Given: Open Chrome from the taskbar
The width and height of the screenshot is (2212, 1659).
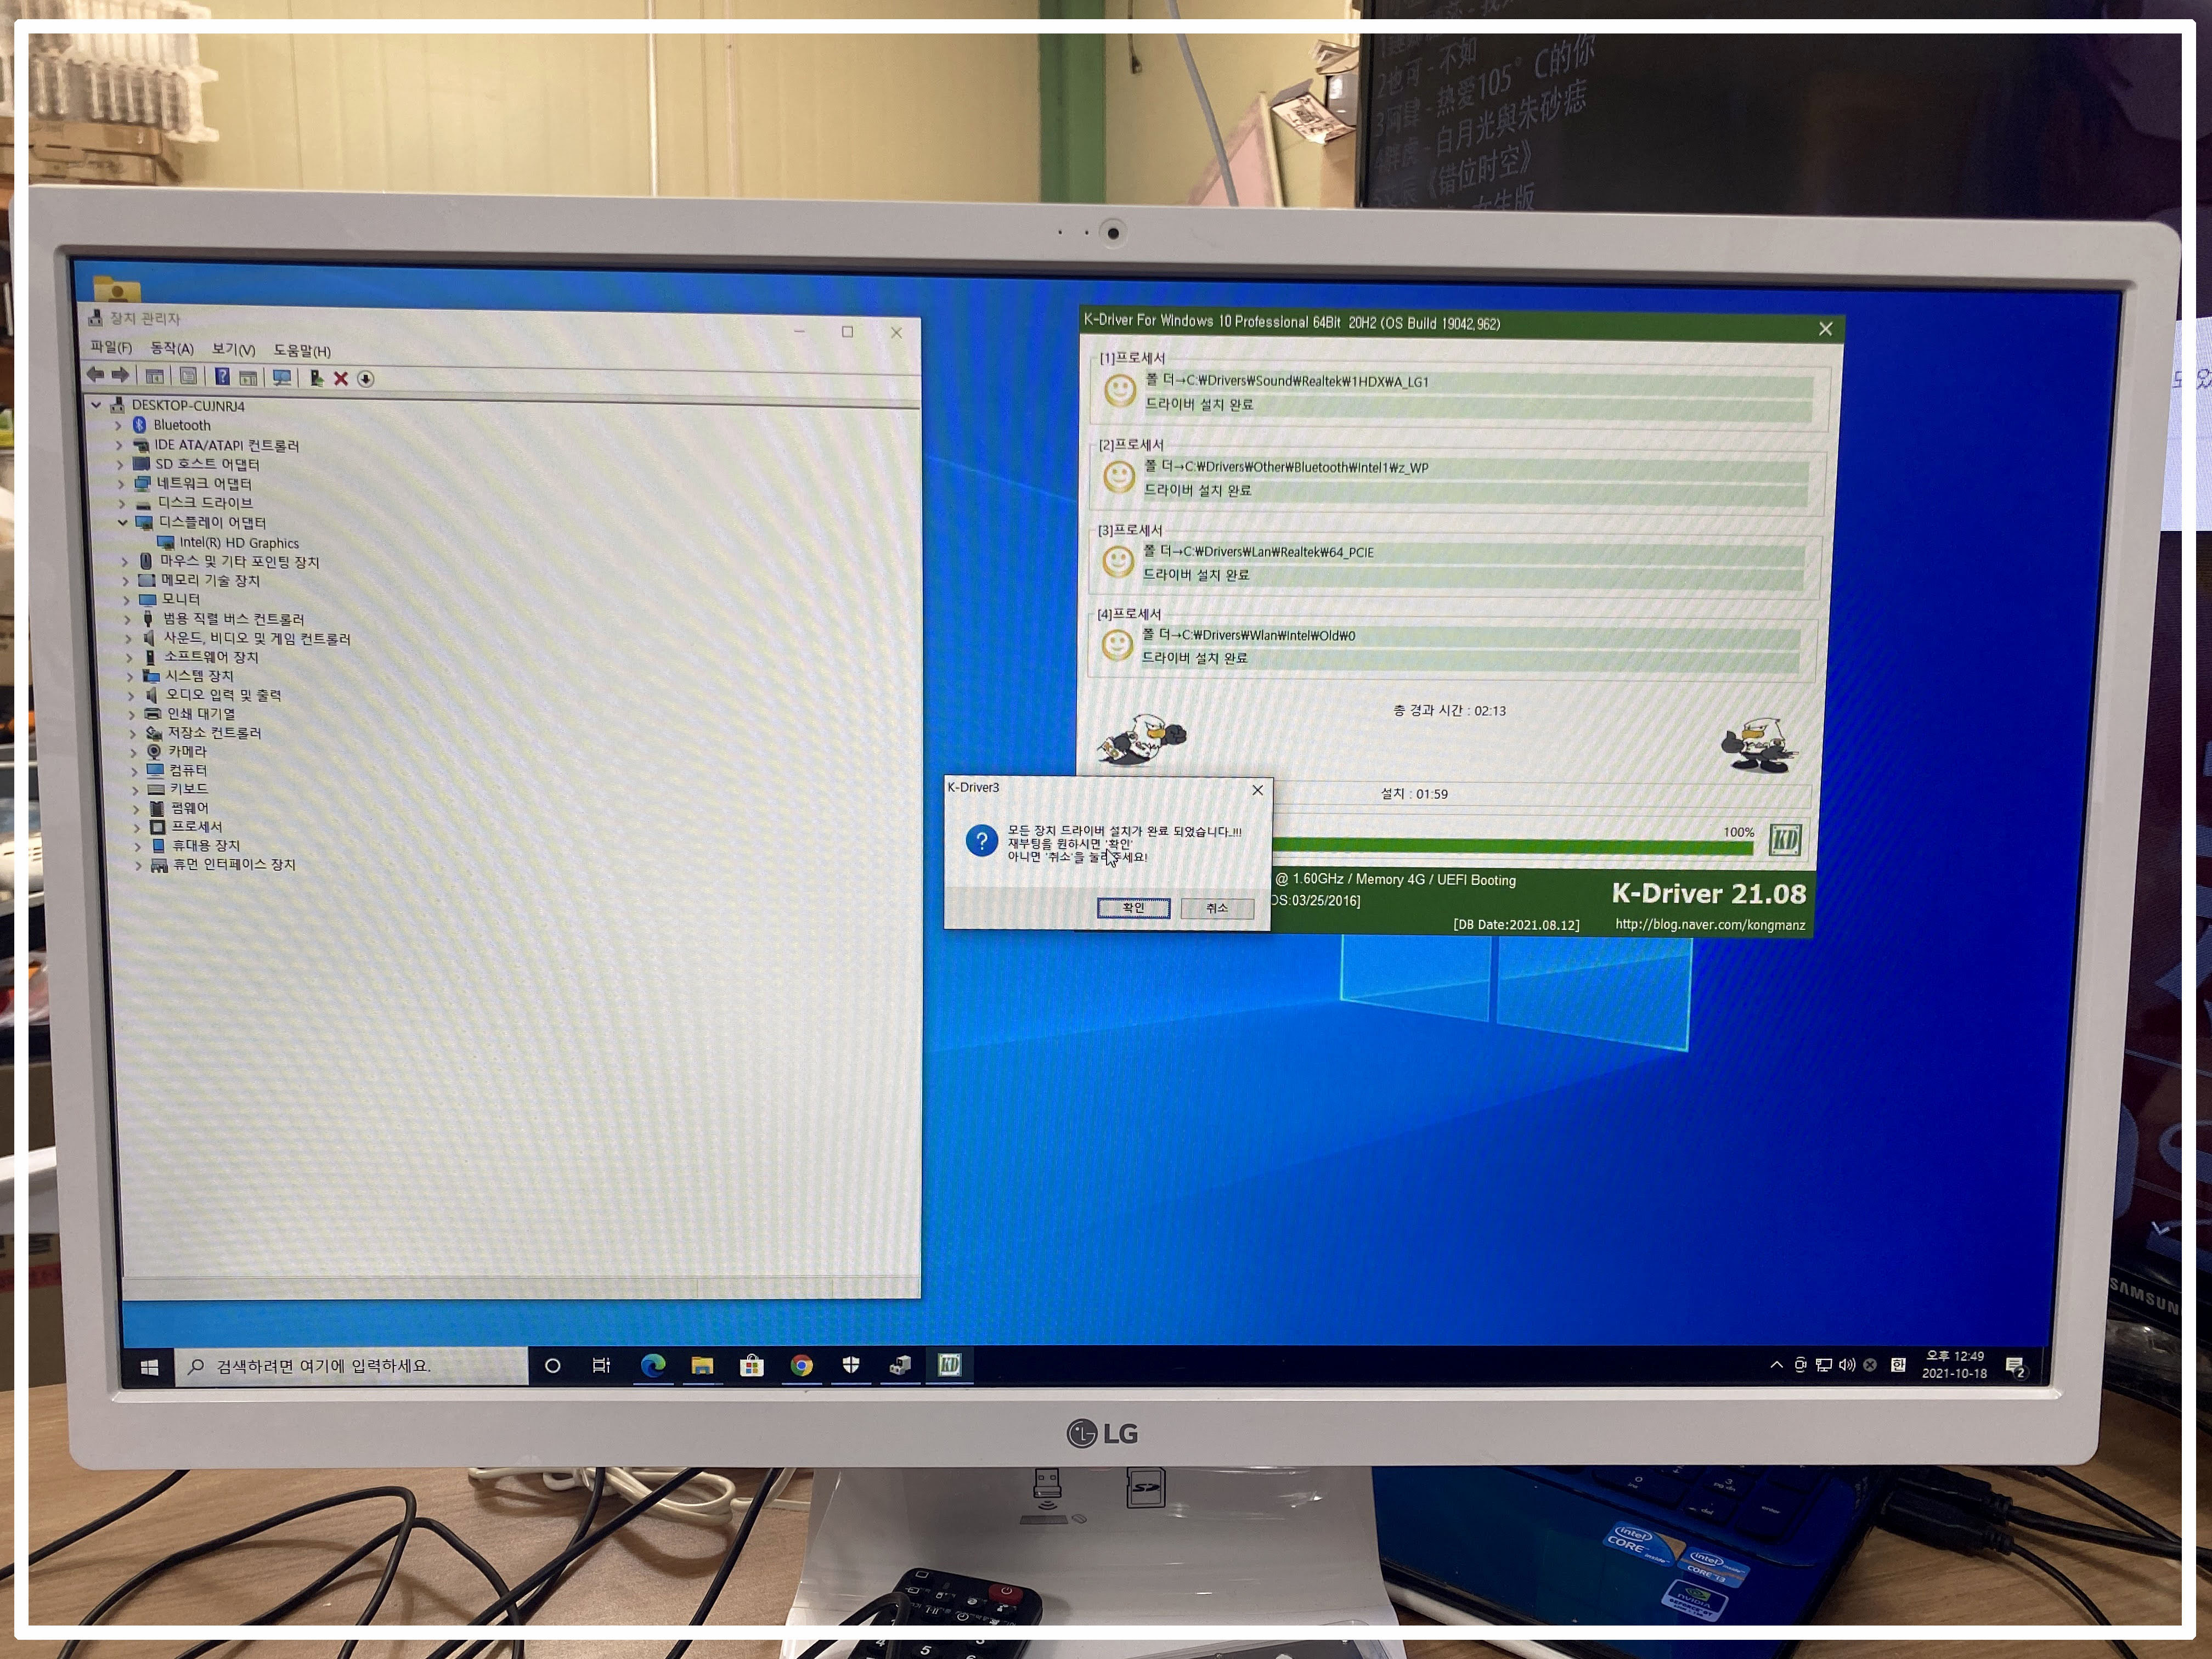Looking at the screenshot, I should pyautogui.click(x=801, y=1366).
